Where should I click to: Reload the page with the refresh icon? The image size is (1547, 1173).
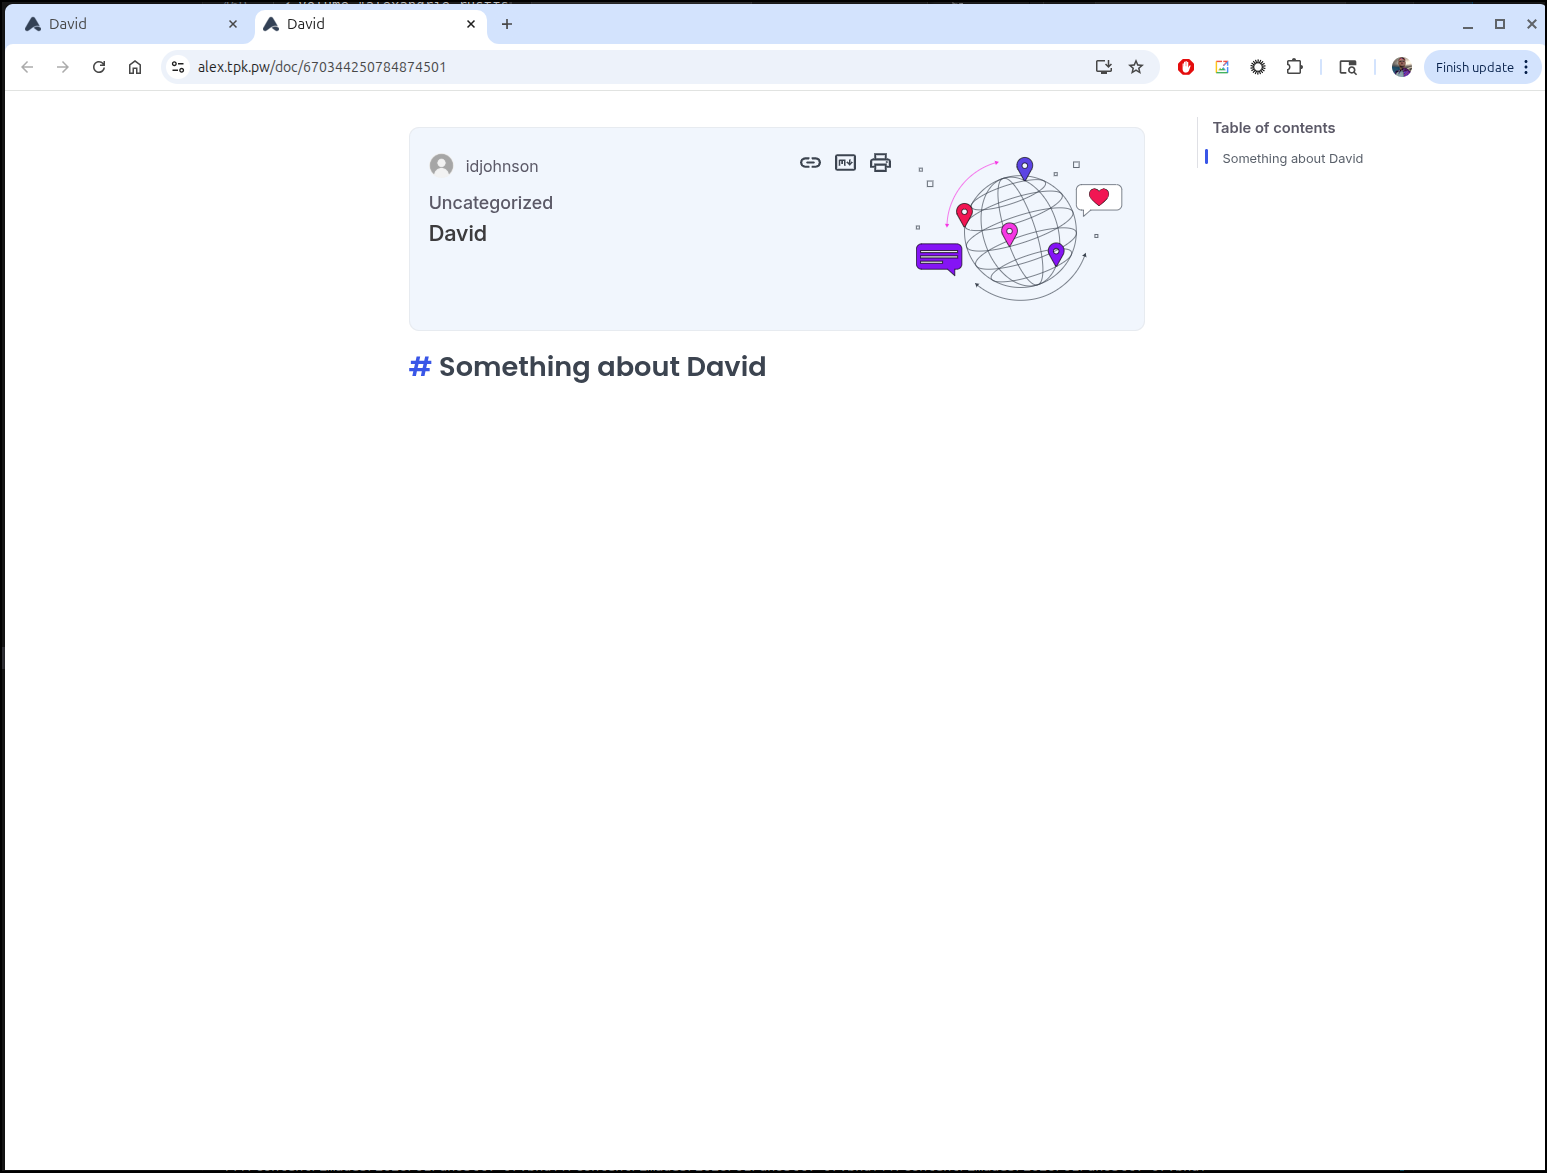(99, 67)
